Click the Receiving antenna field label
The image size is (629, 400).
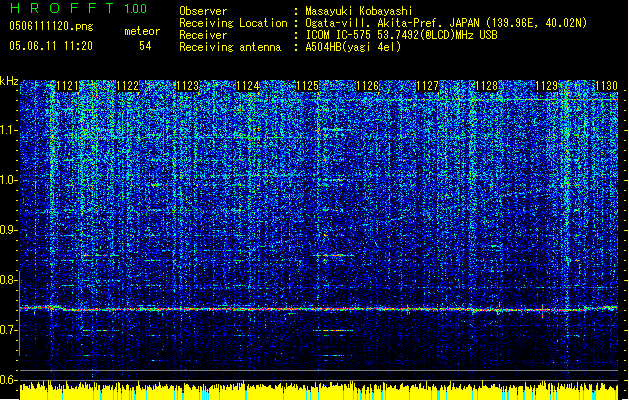point(230,47)
